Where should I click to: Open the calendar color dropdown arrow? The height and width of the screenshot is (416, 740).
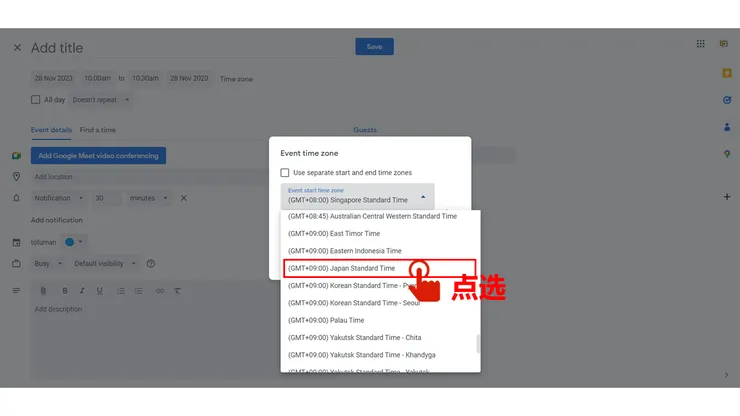tap(80, 242)
